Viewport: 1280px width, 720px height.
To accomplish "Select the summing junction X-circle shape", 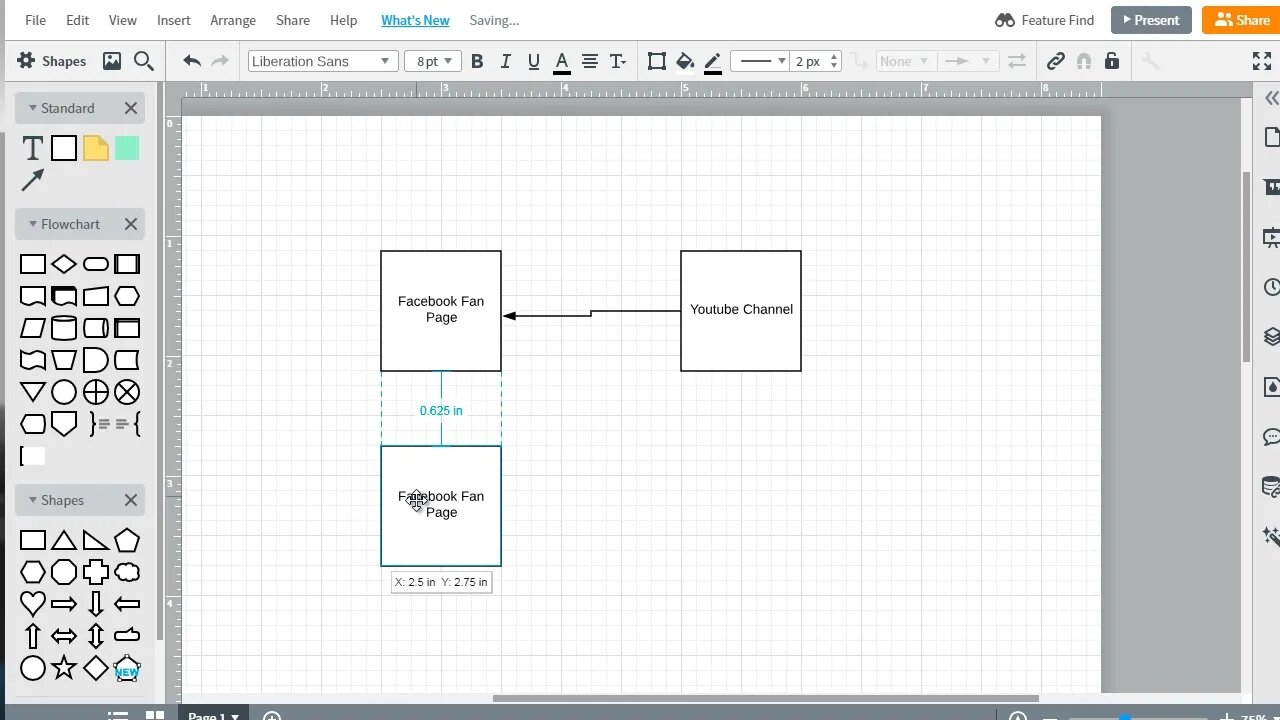I will (127, 392).
